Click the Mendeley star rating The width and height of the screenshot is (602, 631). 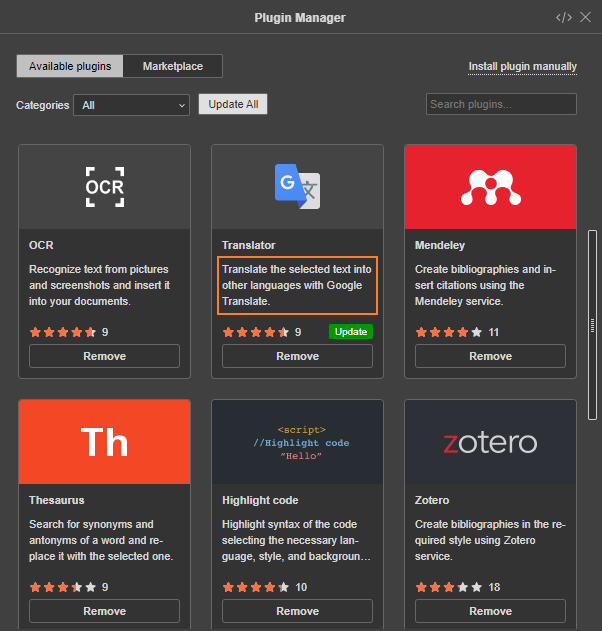click(x=449, y=332)
